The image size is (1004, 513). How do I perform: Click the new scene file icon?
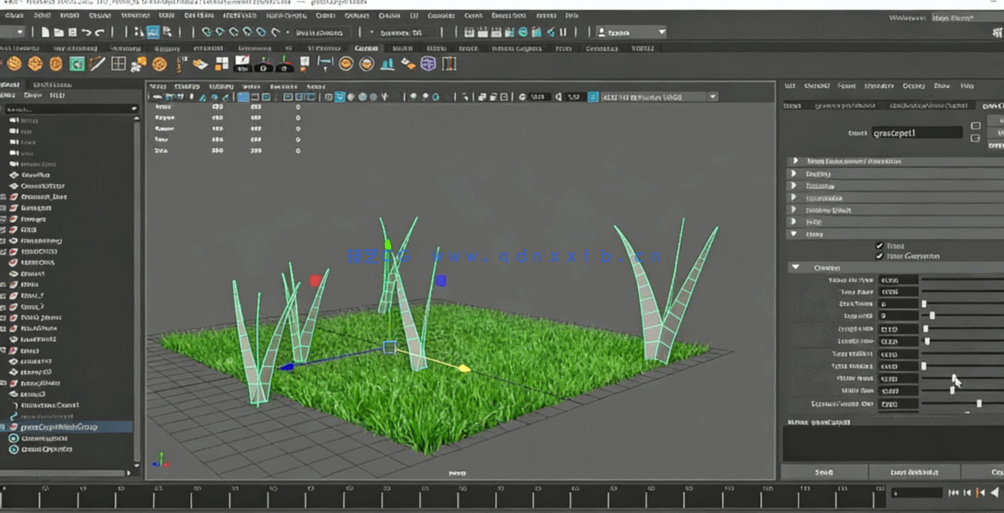coord(45,33)
